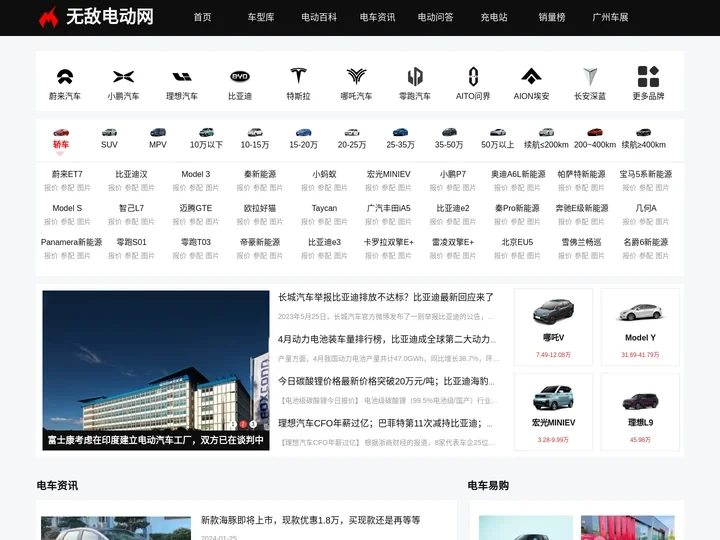This screenshot has width=720, height=540.
Task: Choose the 比亚迪 BYD logo
Action: tap(240, 77)
